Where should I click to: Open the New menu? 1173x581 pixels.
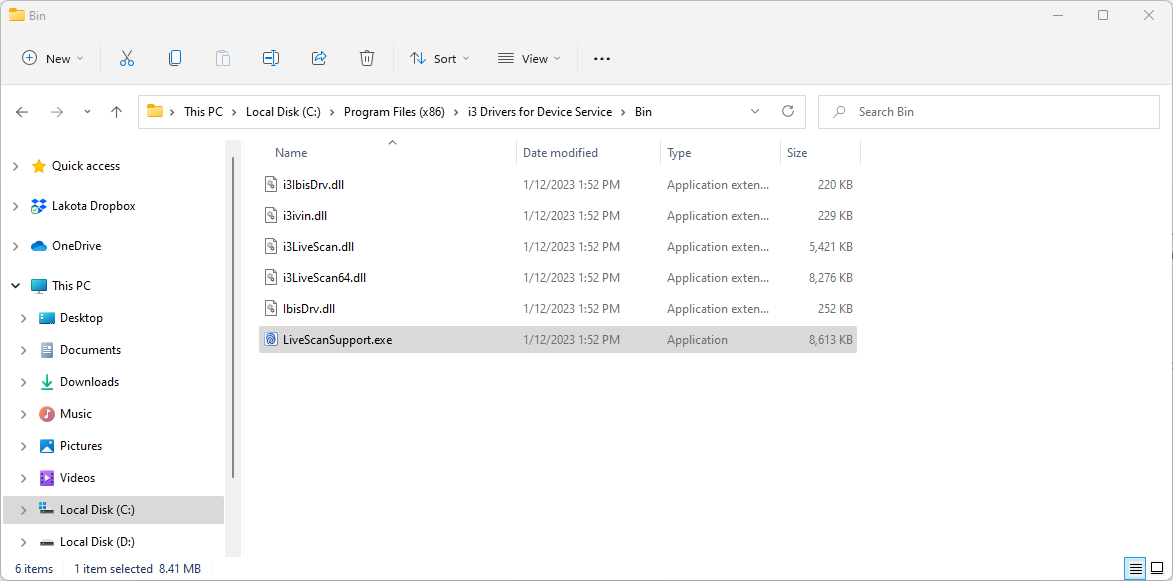(x=52, y=58)
